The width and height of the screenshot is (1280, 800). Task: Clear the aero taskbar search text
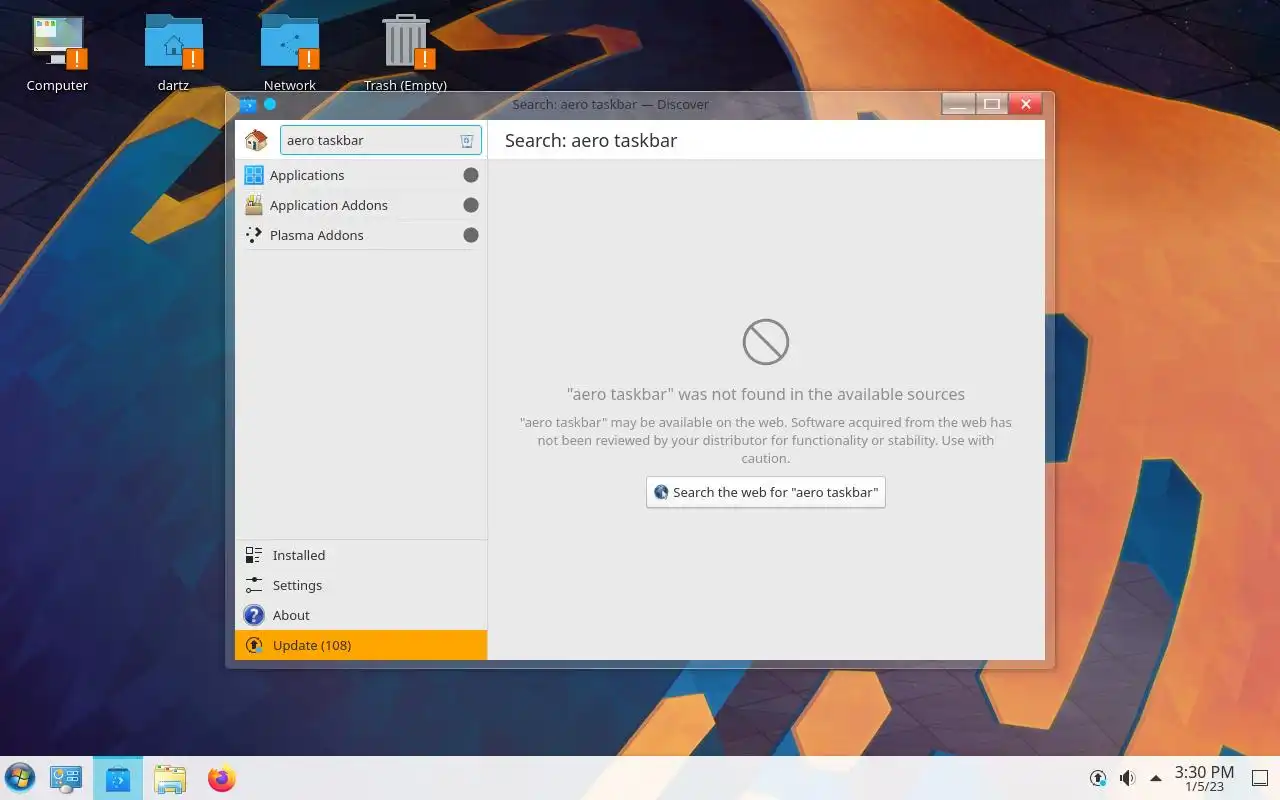[466, 141]
